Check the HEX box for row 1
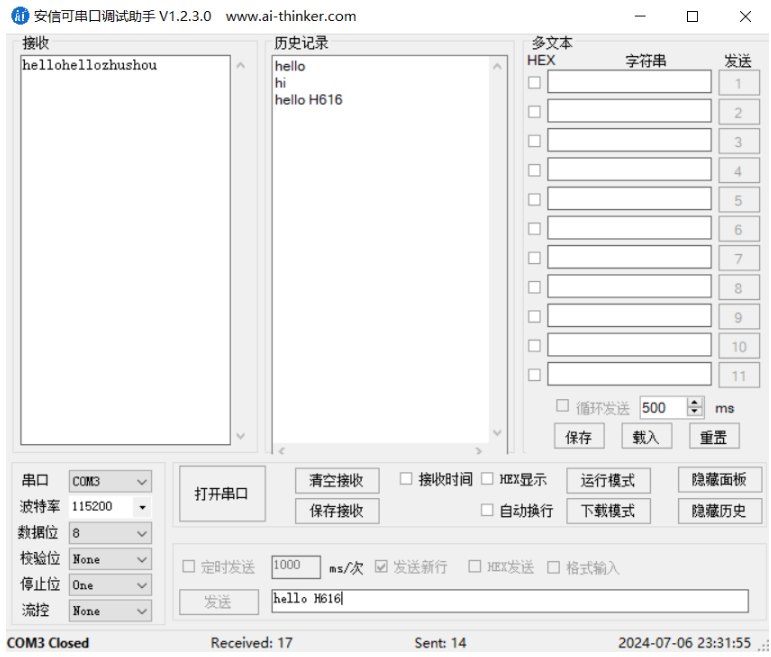The height and width of the screenshot is (657, 771). [x=534, y=82]
